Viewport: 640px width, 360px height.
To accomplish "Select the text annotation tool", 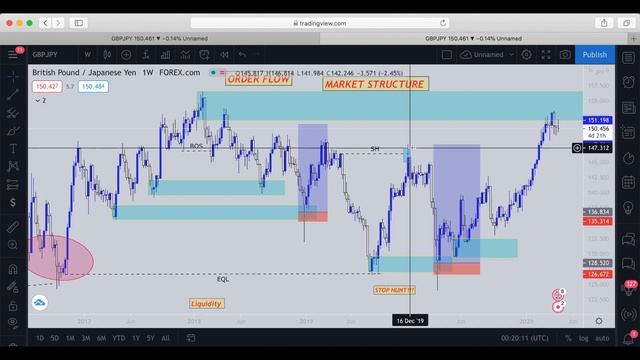I will (x=13, y=149).
